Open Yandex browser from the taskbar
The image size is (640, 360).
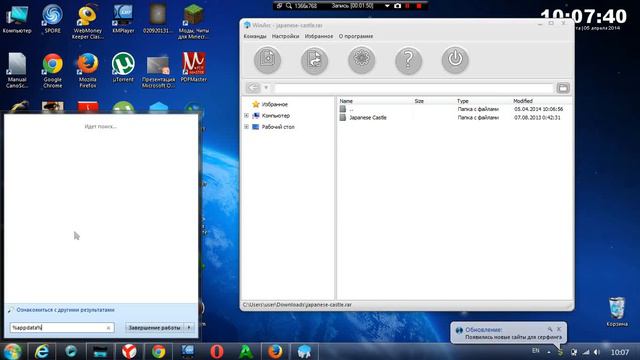(129, 351)
